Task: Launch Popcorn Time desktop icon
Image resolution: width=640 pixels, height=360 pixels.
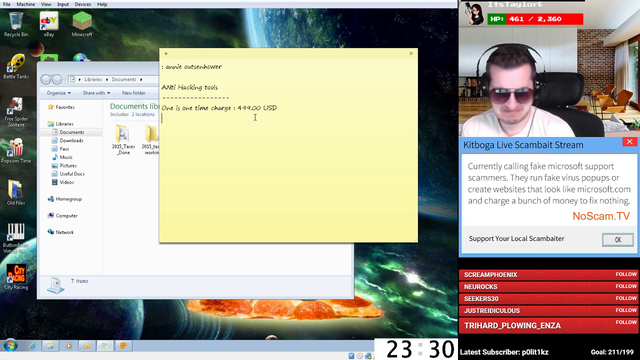Action: click(16, 151)
